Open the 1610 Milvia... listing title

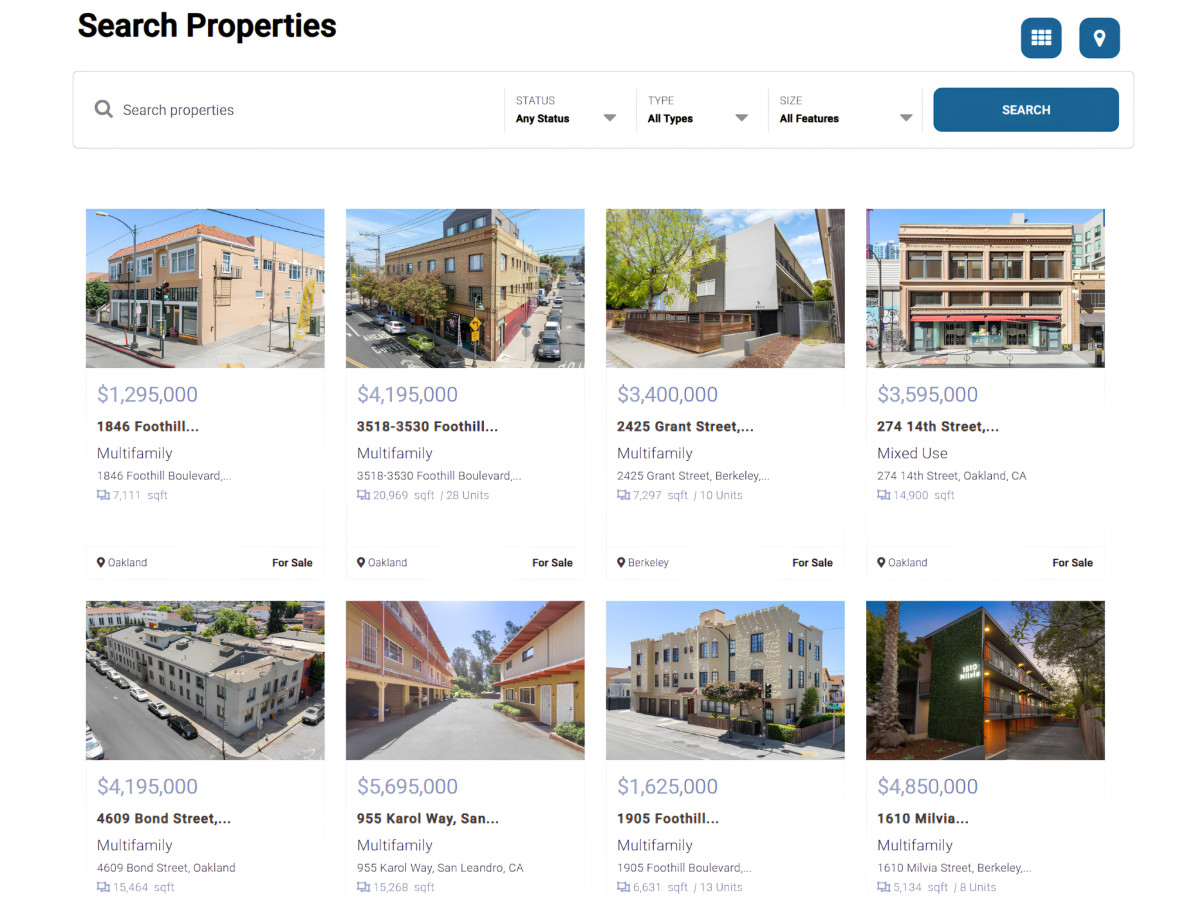coord(923,818)
